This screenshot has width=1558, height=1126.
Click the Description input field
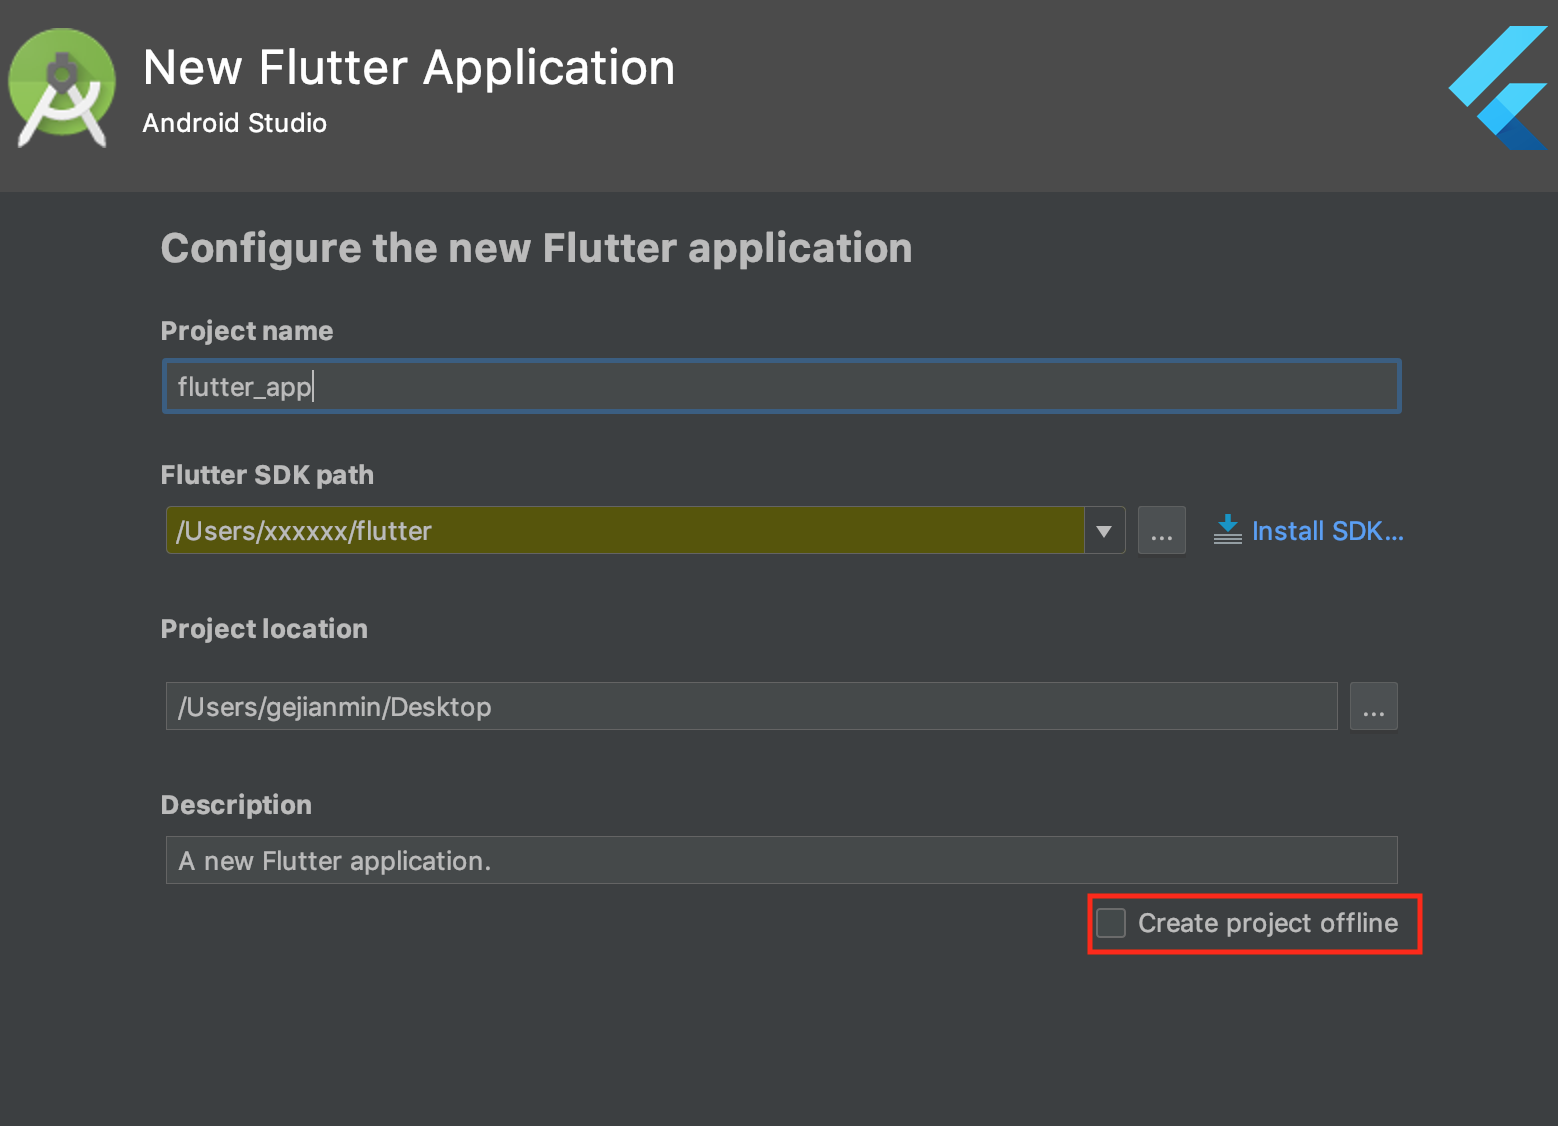[781, 860]
